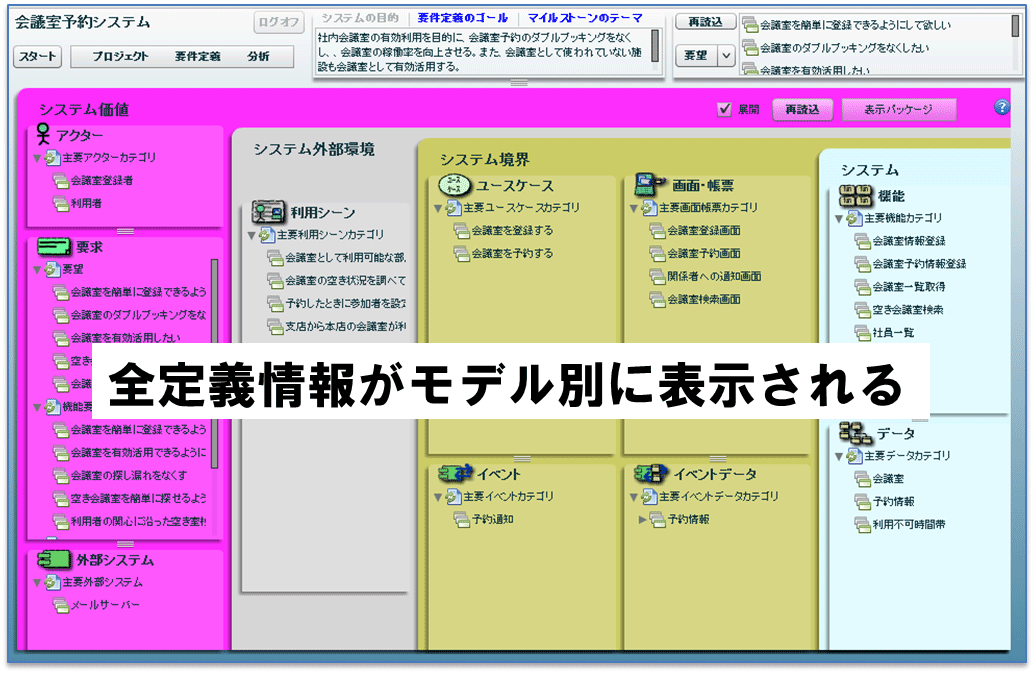This screenshot has width=1034, height=673.
Task: Click the 機能 grid icon
Action: point(855,196)
